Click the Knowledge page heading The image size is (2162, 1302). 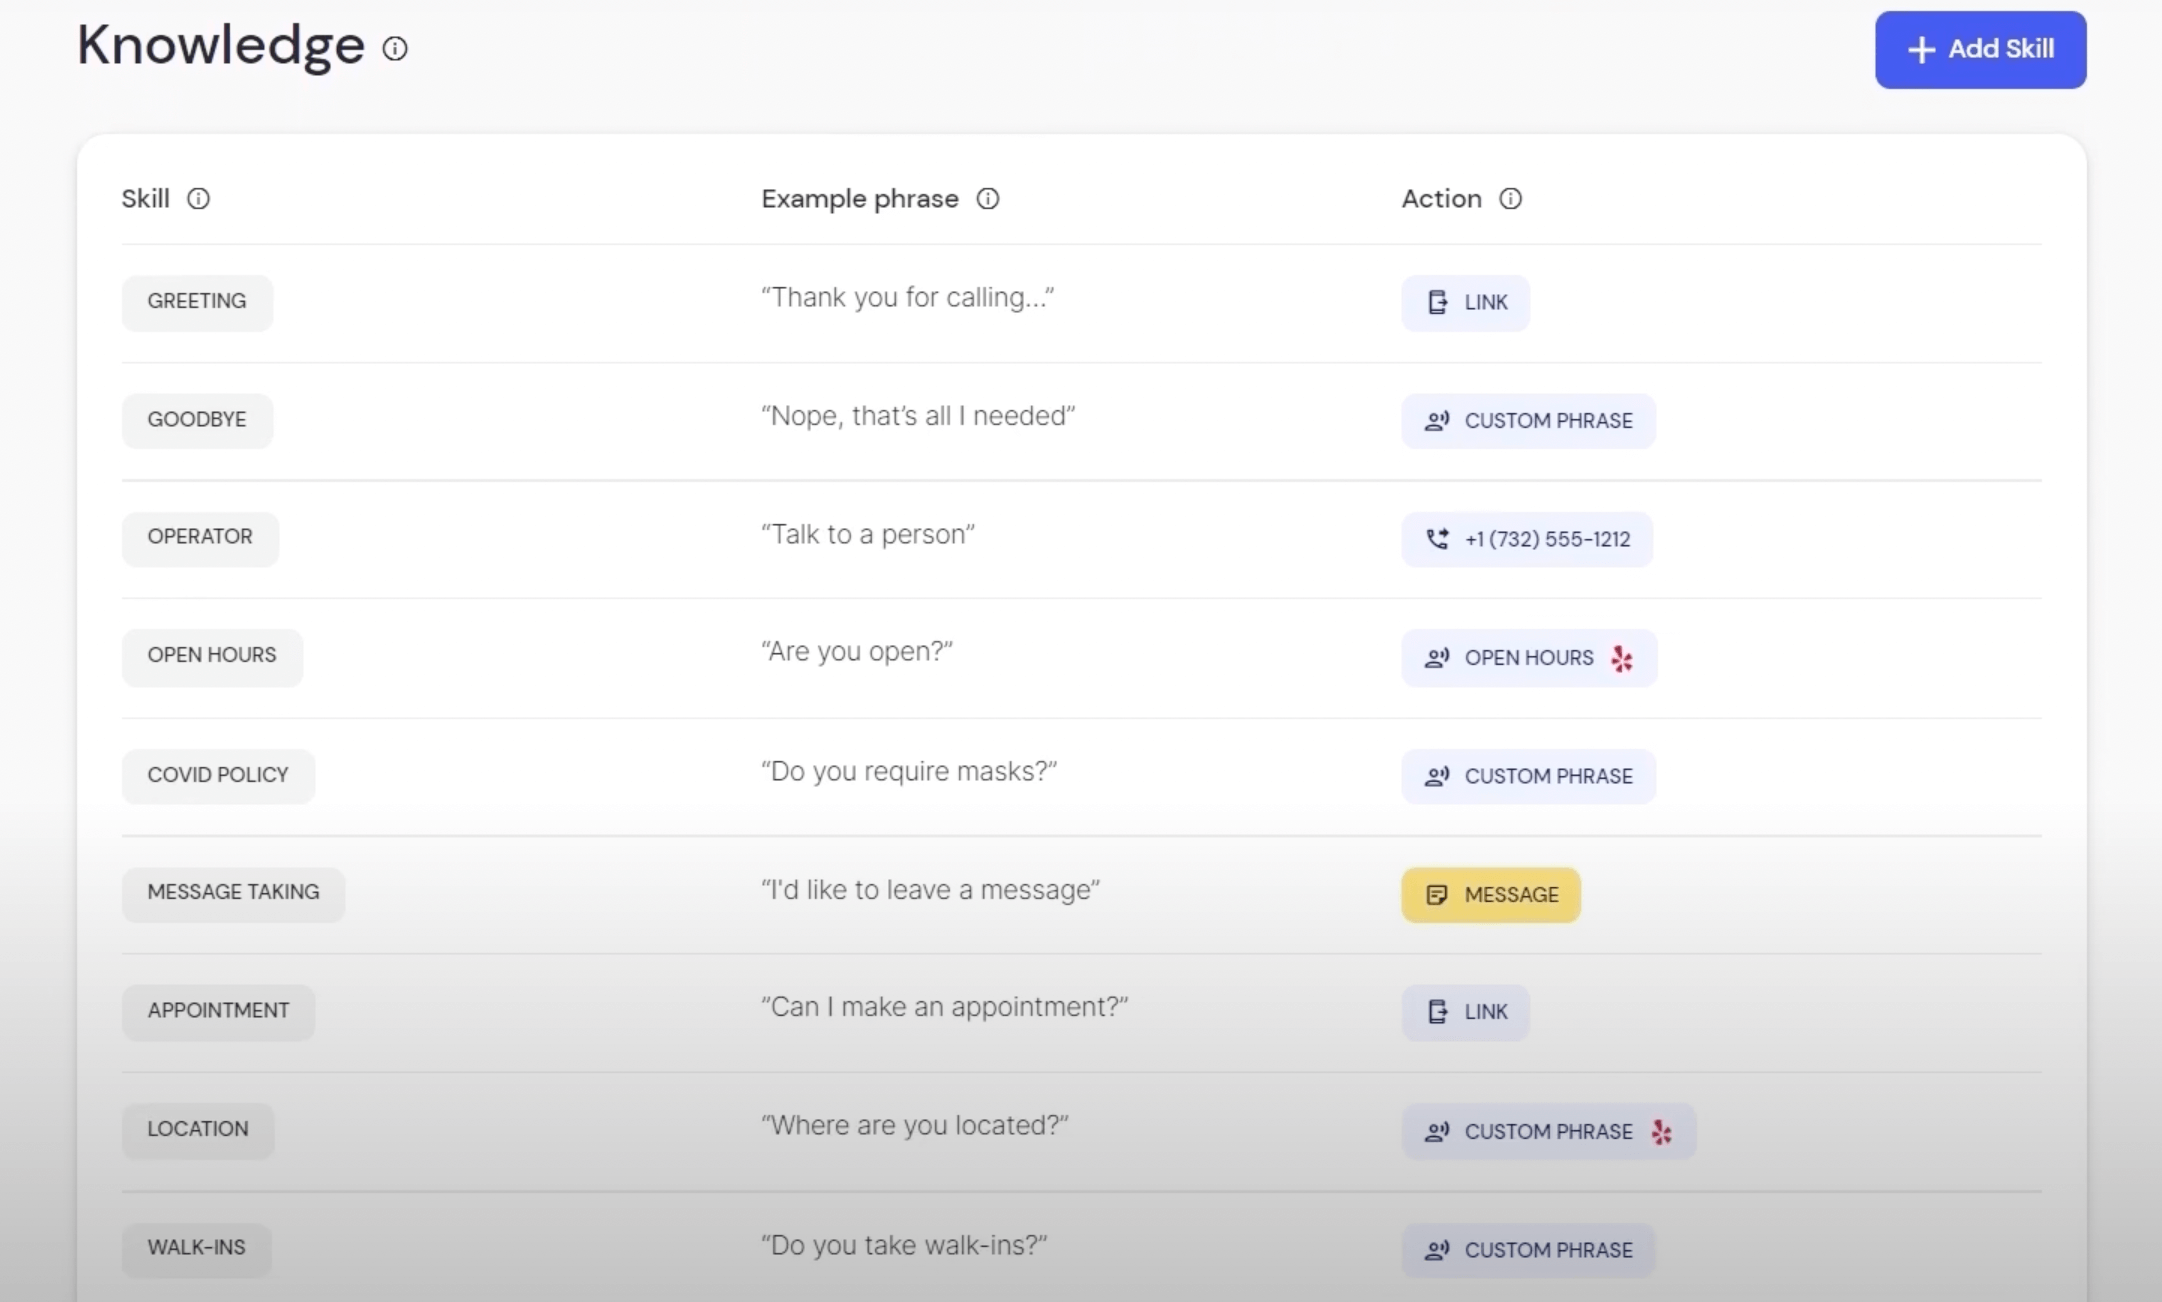[x=221, y=46]
